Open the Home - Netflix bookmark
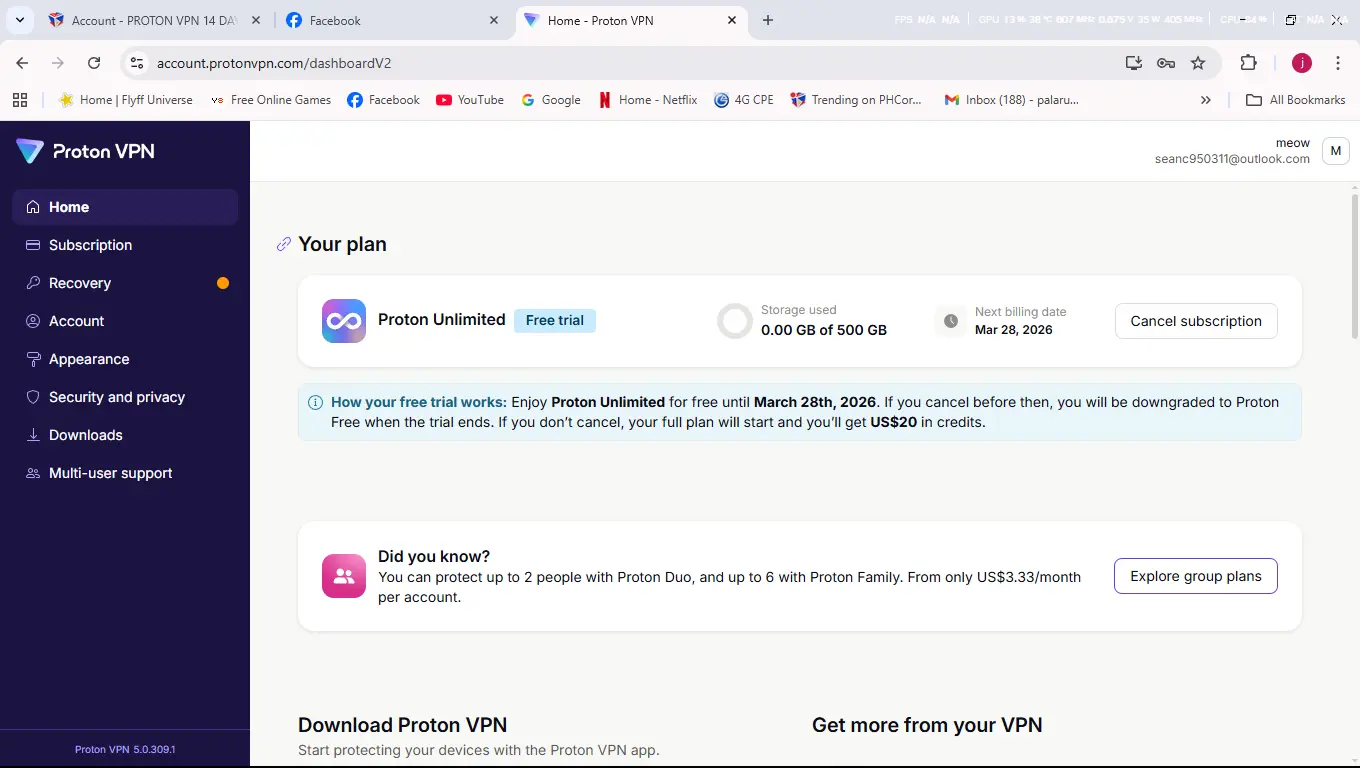The height and width of the screenshot is (768, 1360). 648,100
